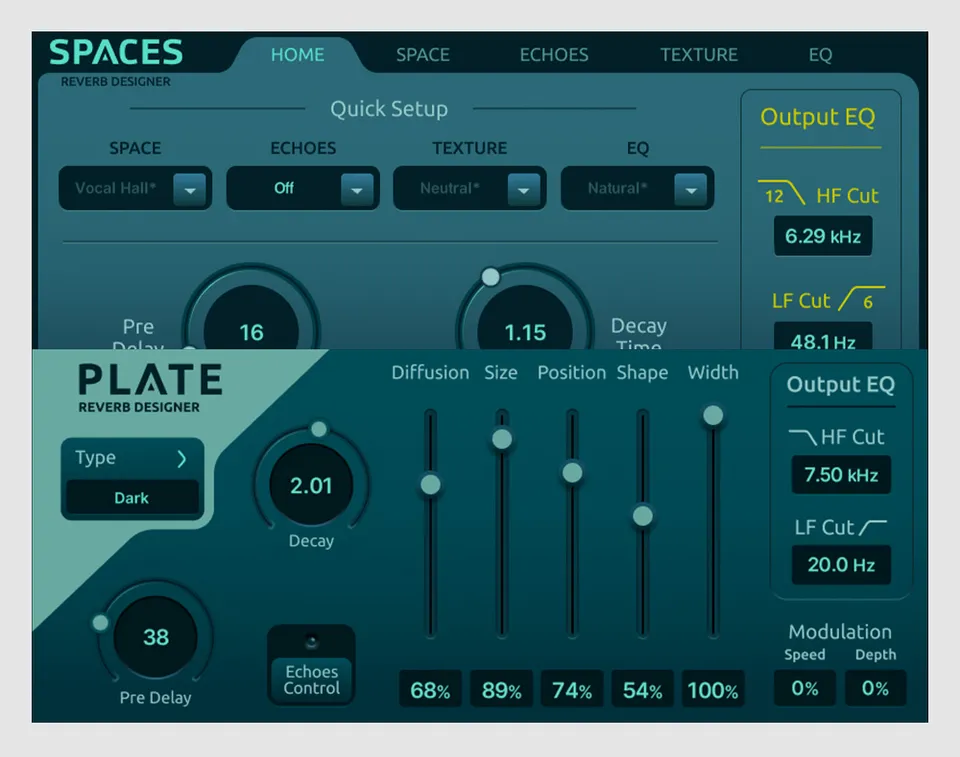Viewport: 960px width, 757px height.
Task: Click the Diffusion slider handle
Action: [x=430, y=484]
